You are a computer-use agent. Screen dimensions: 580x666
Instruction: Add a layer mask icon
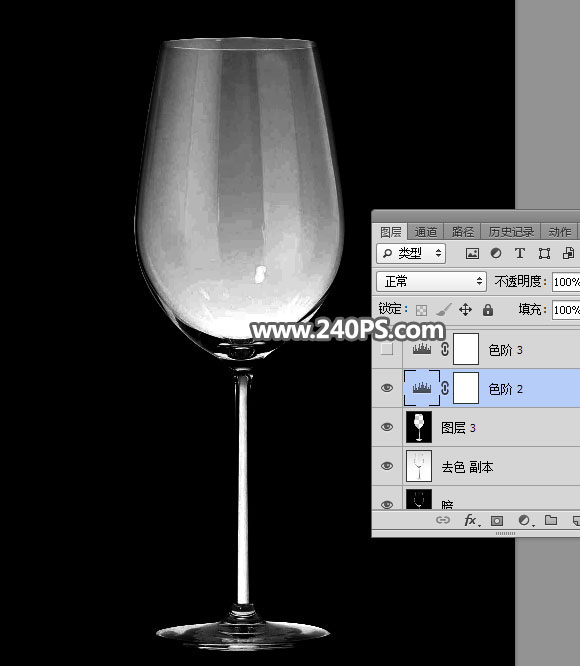click(497, 520)
